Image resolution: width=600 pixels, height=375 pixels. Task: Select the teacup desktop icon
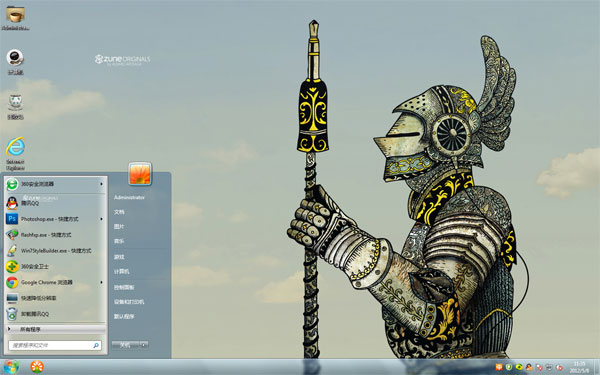coord(15,102)
